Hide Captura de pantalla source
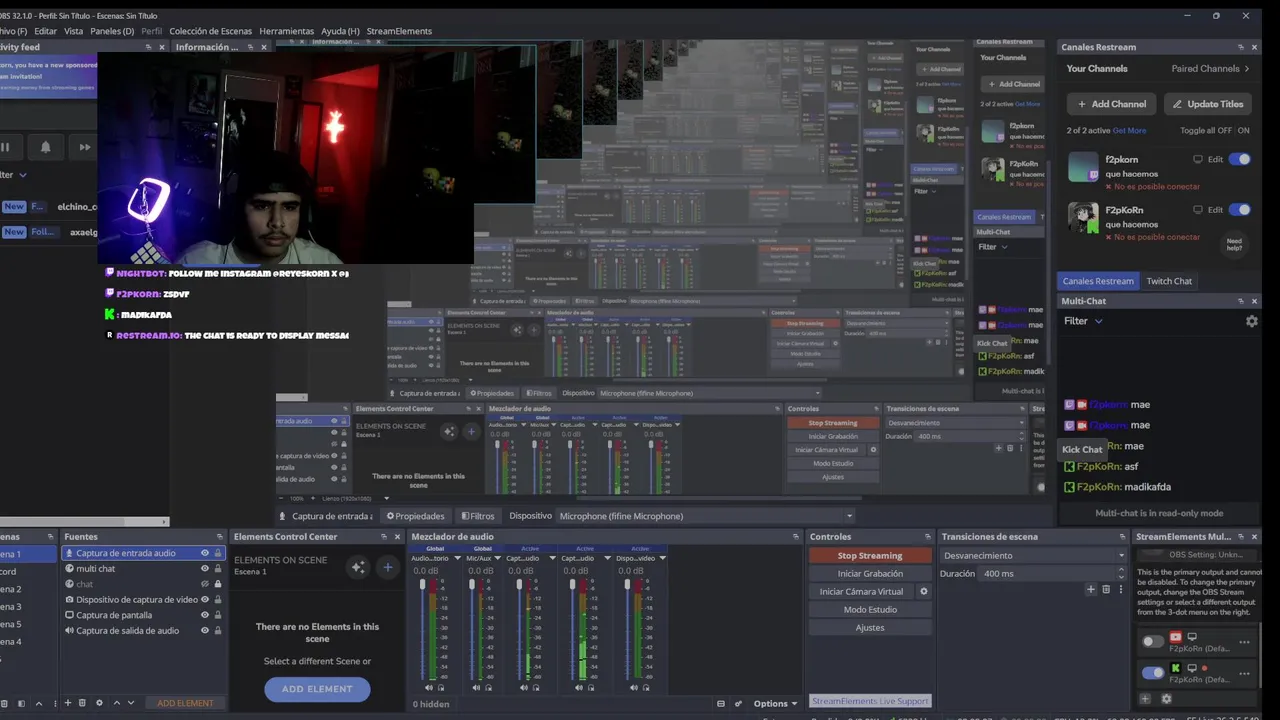1280x720 pixels. click(x=205, y=615)
